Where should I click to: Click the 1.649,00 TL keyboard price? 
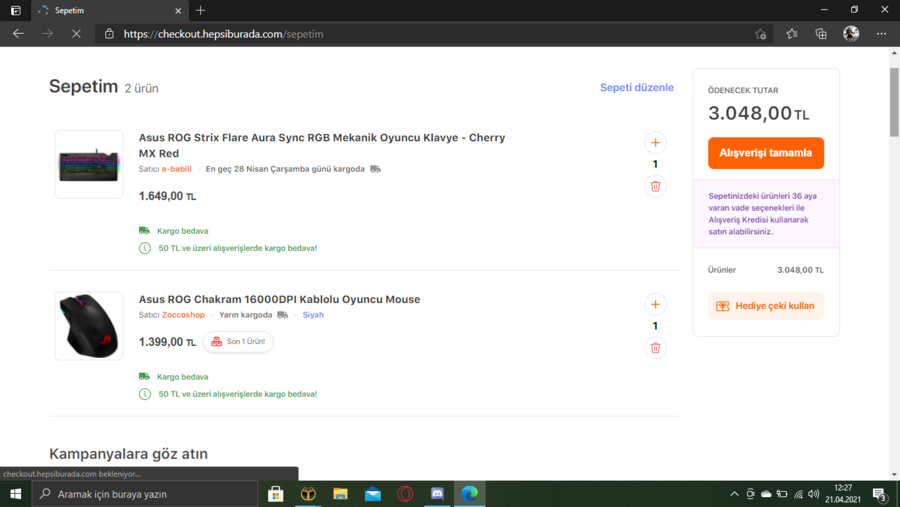point(167,196)
